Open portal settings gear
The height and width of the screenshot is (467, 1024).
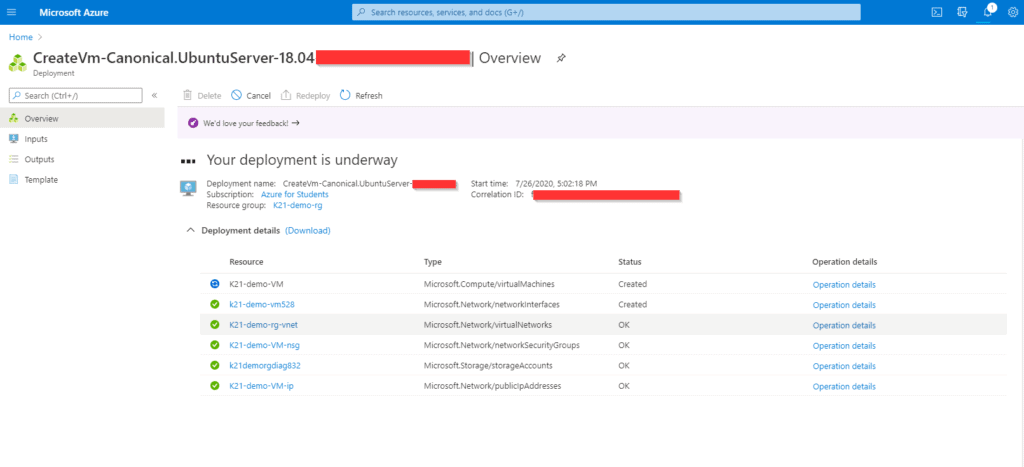1012,12
